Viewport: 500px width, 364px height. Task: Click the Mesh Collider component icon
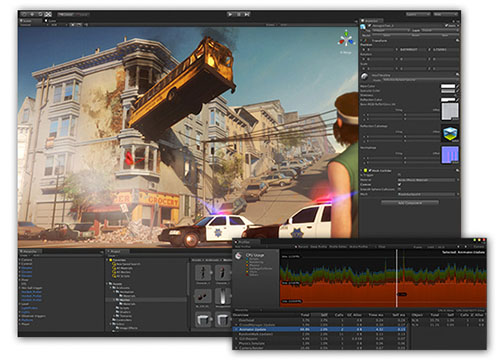[x=366, y=170]
